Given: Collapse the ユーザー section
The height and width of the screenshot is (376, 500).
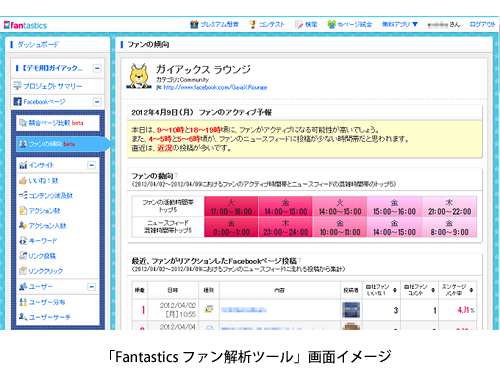Looking at the screenshot, I should [92, 287].
